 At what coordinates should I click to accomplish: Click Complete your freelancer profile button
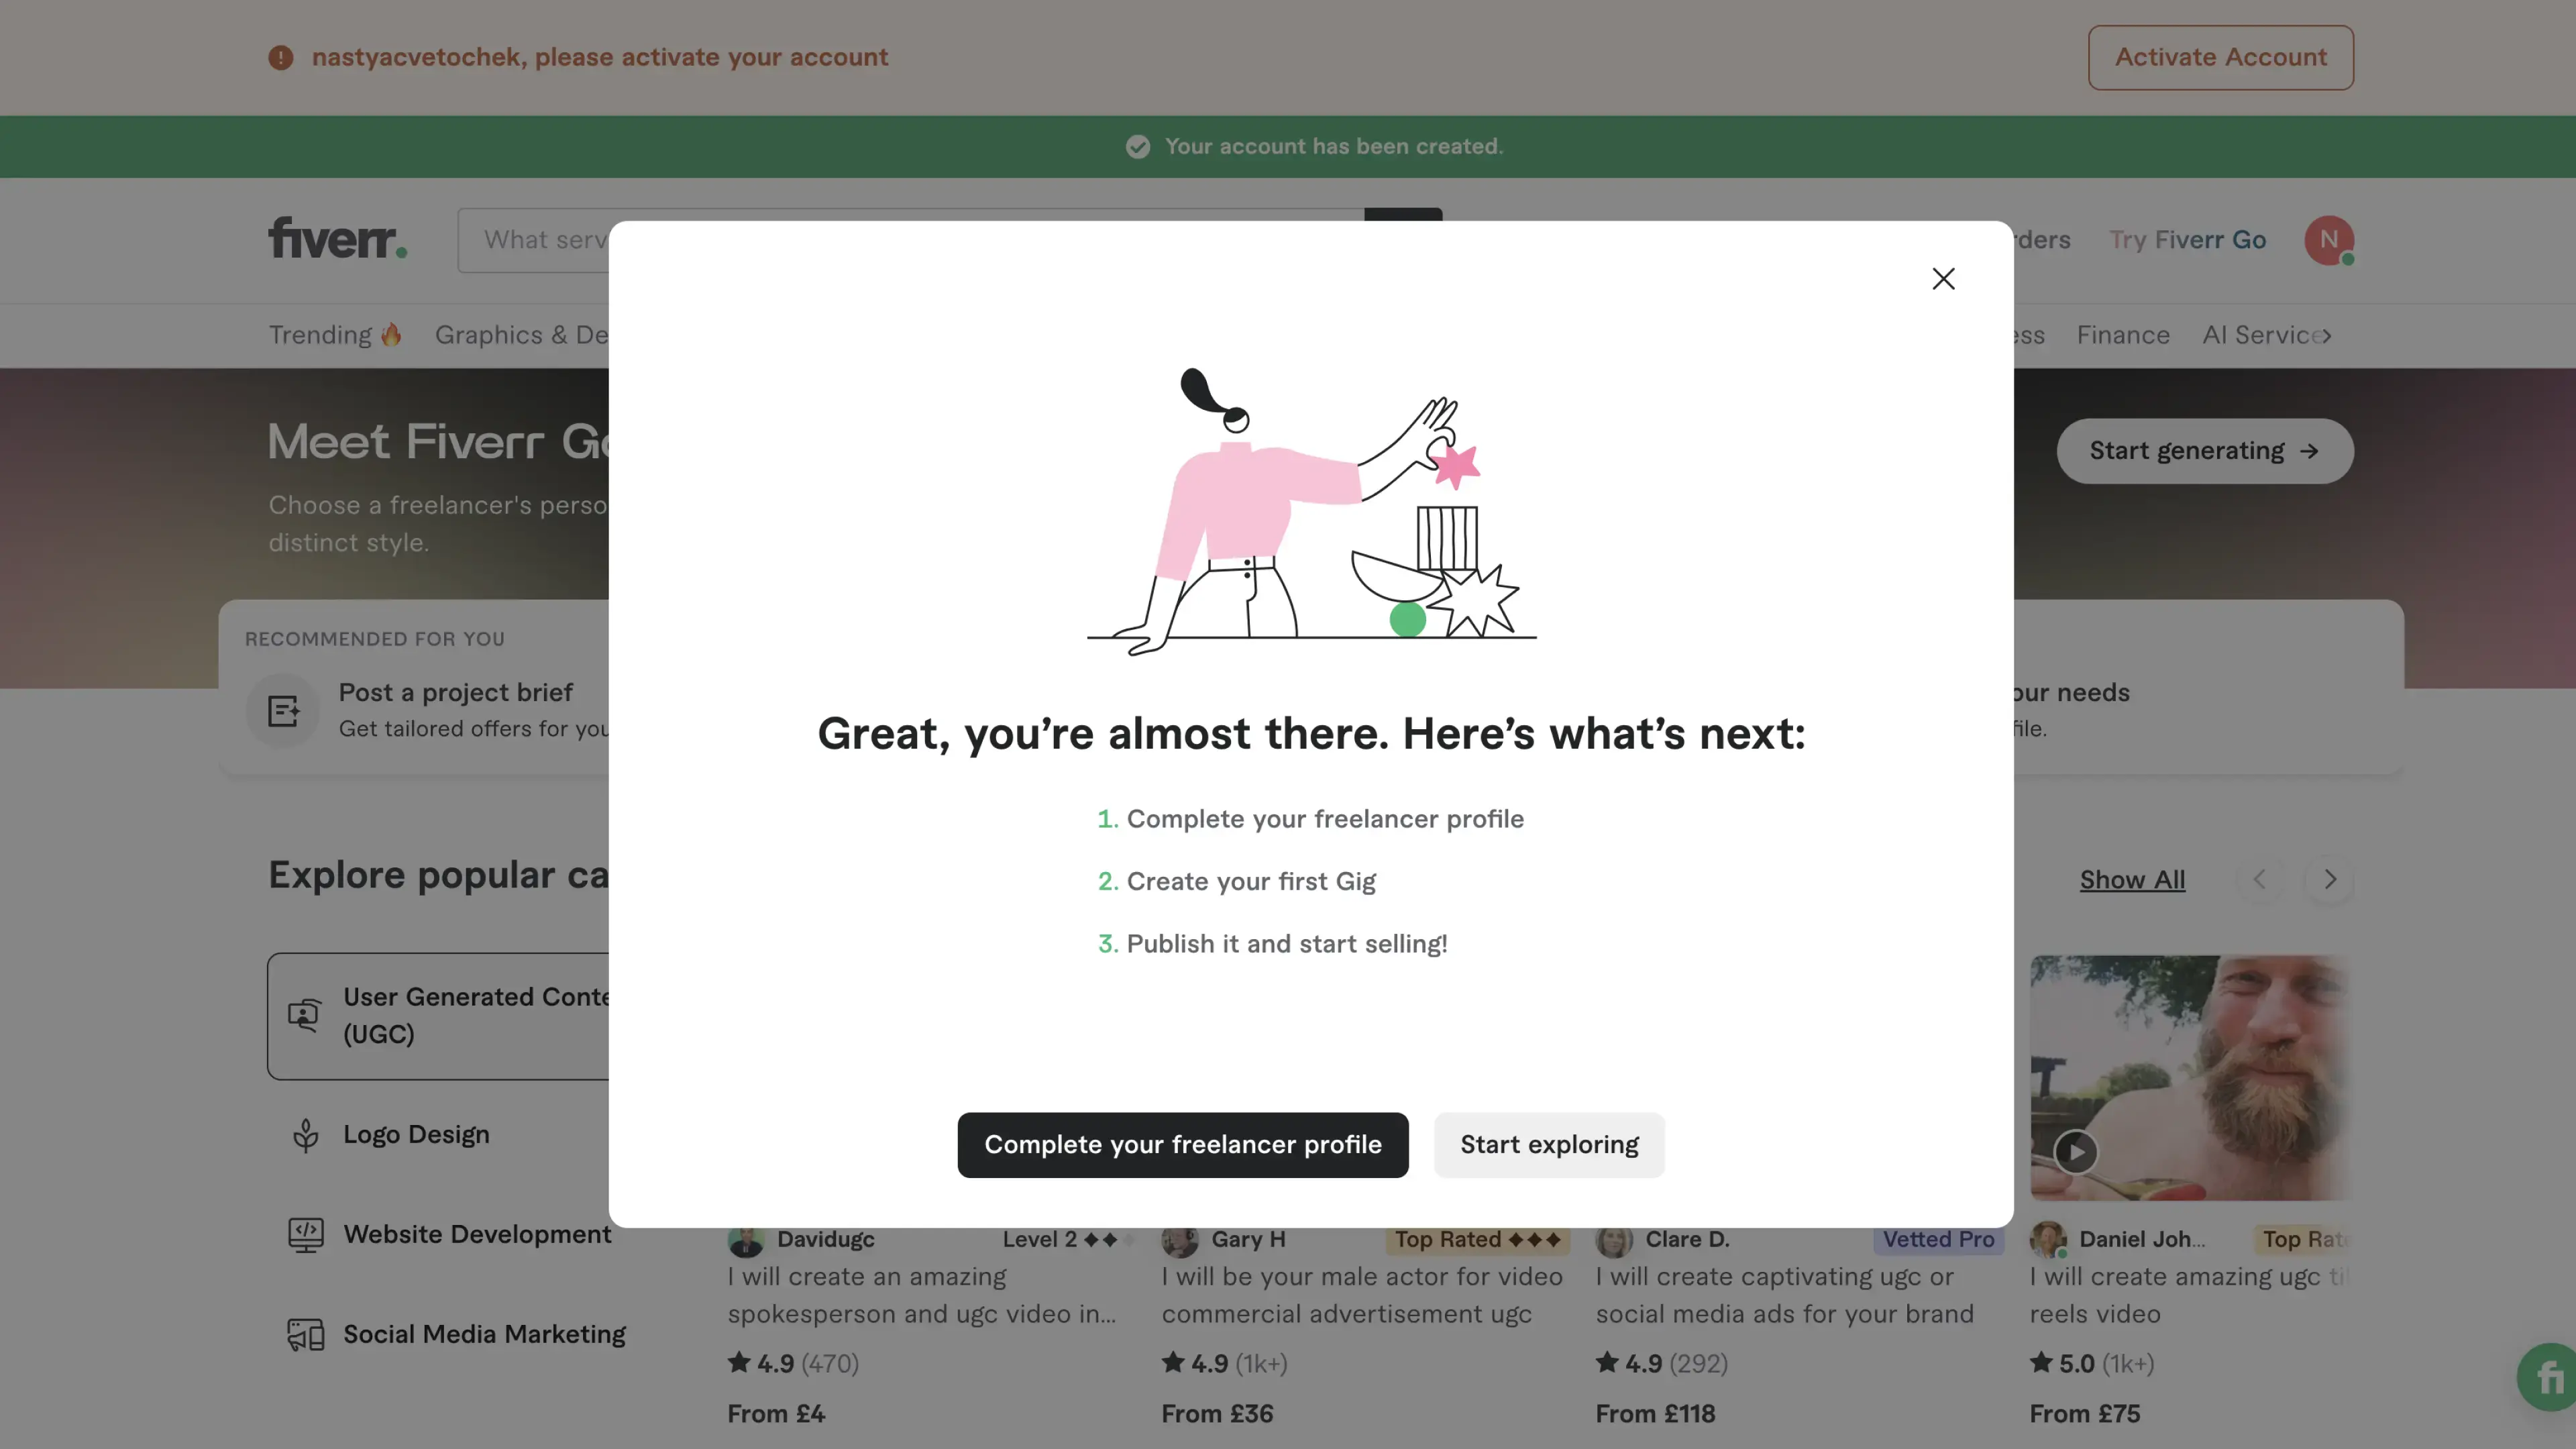coord(1182,1145)
